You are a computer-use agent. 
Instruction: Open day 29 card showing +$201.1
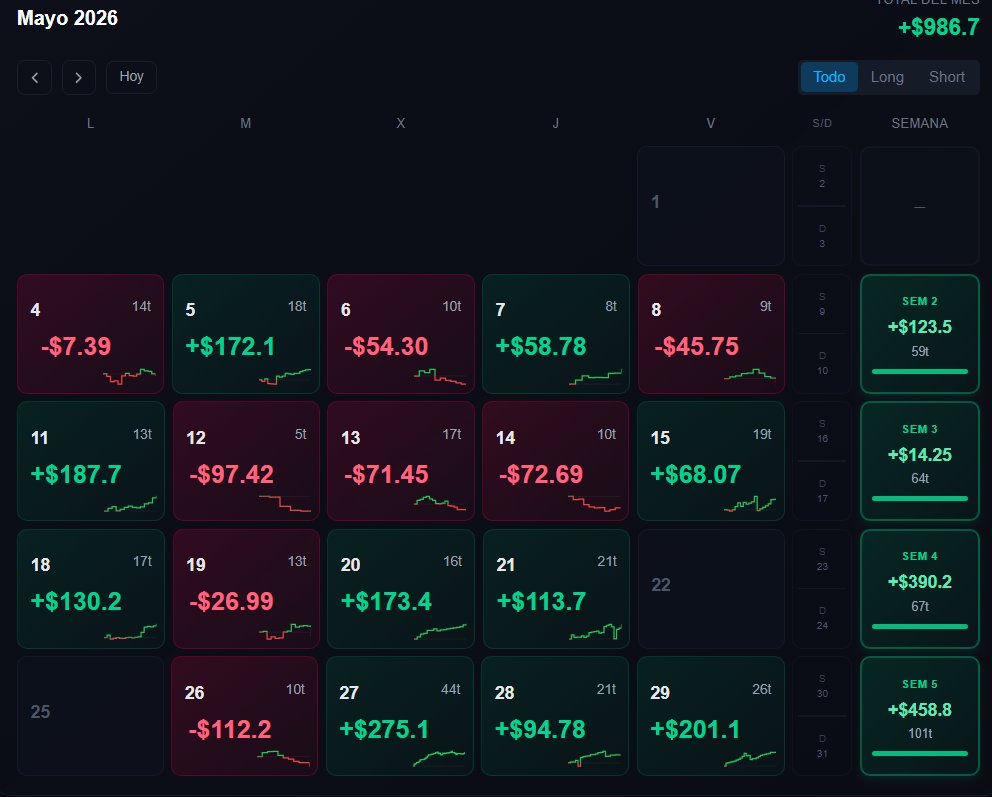(711, 716)
